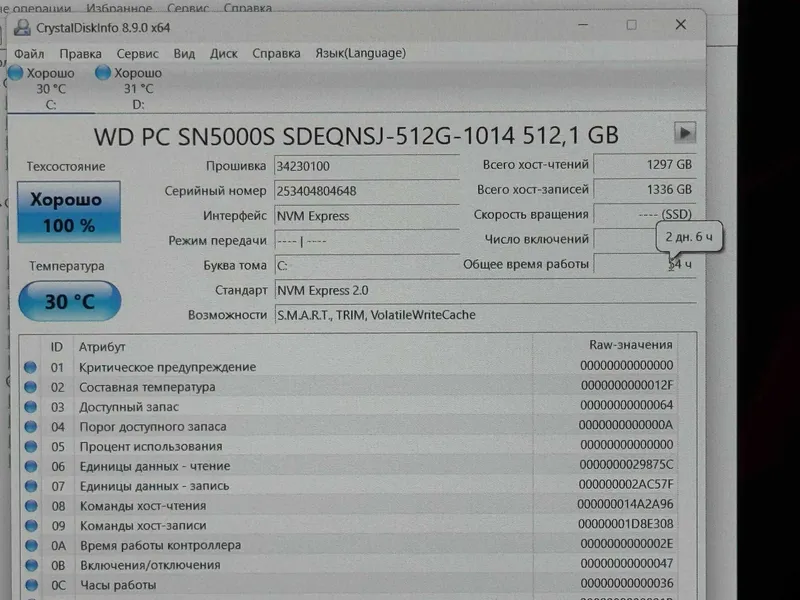Viewport: 800px width, 600px height.
Task: Click the Интерфейс field NVM Express
Action: tap(366, 216)
